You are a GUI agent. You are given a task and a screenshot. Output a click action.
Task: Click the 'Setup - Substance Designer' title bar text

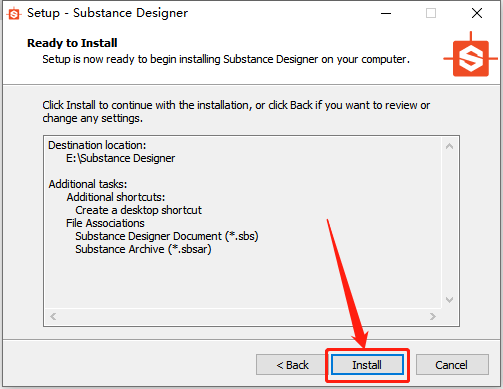[x=107, y=13]
